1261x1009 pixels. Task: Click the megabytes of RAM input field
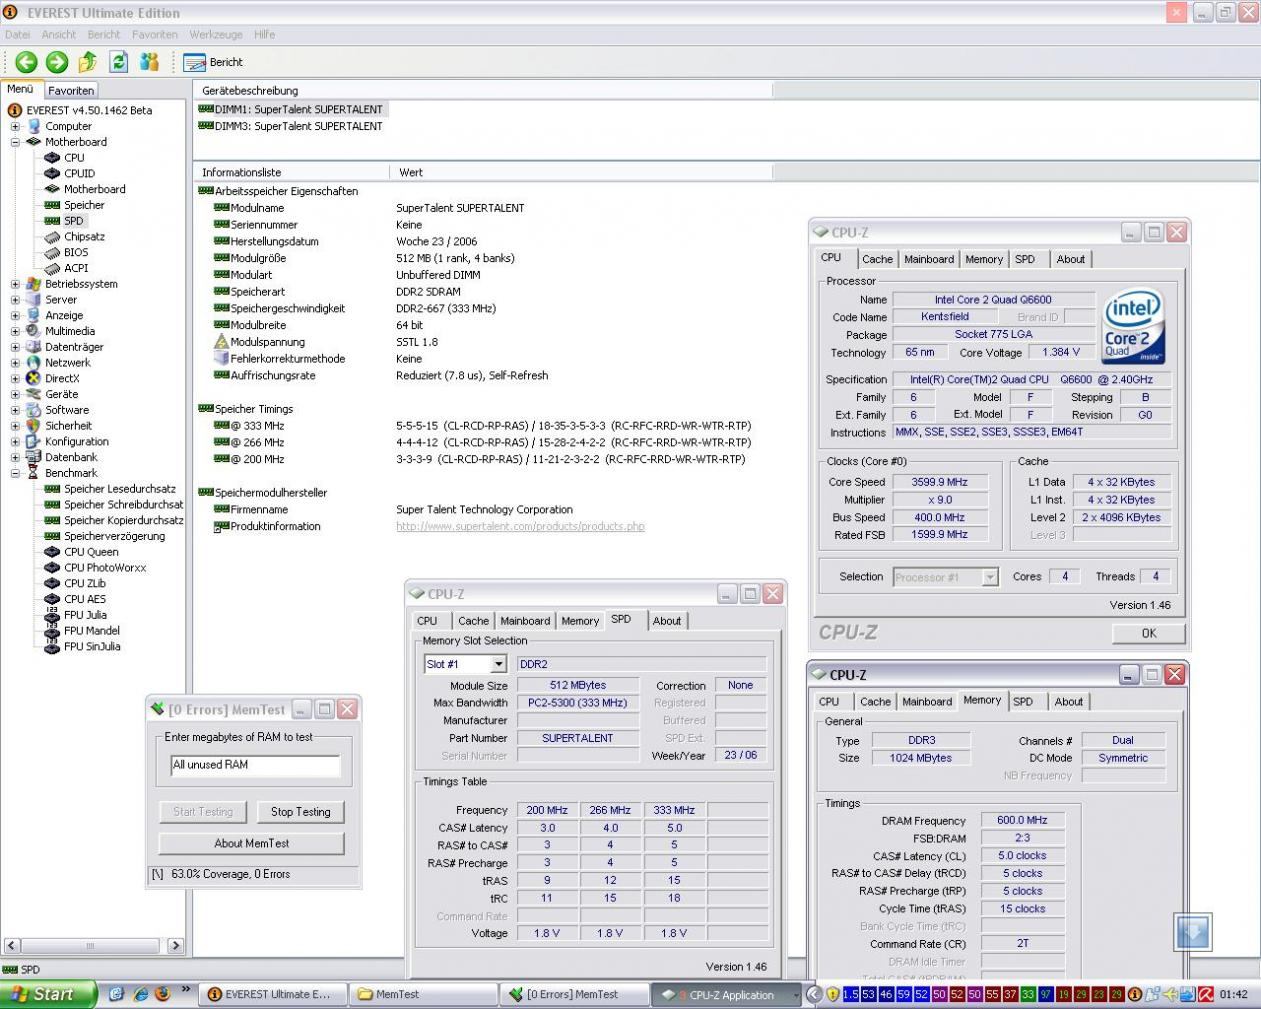point(255,765)
